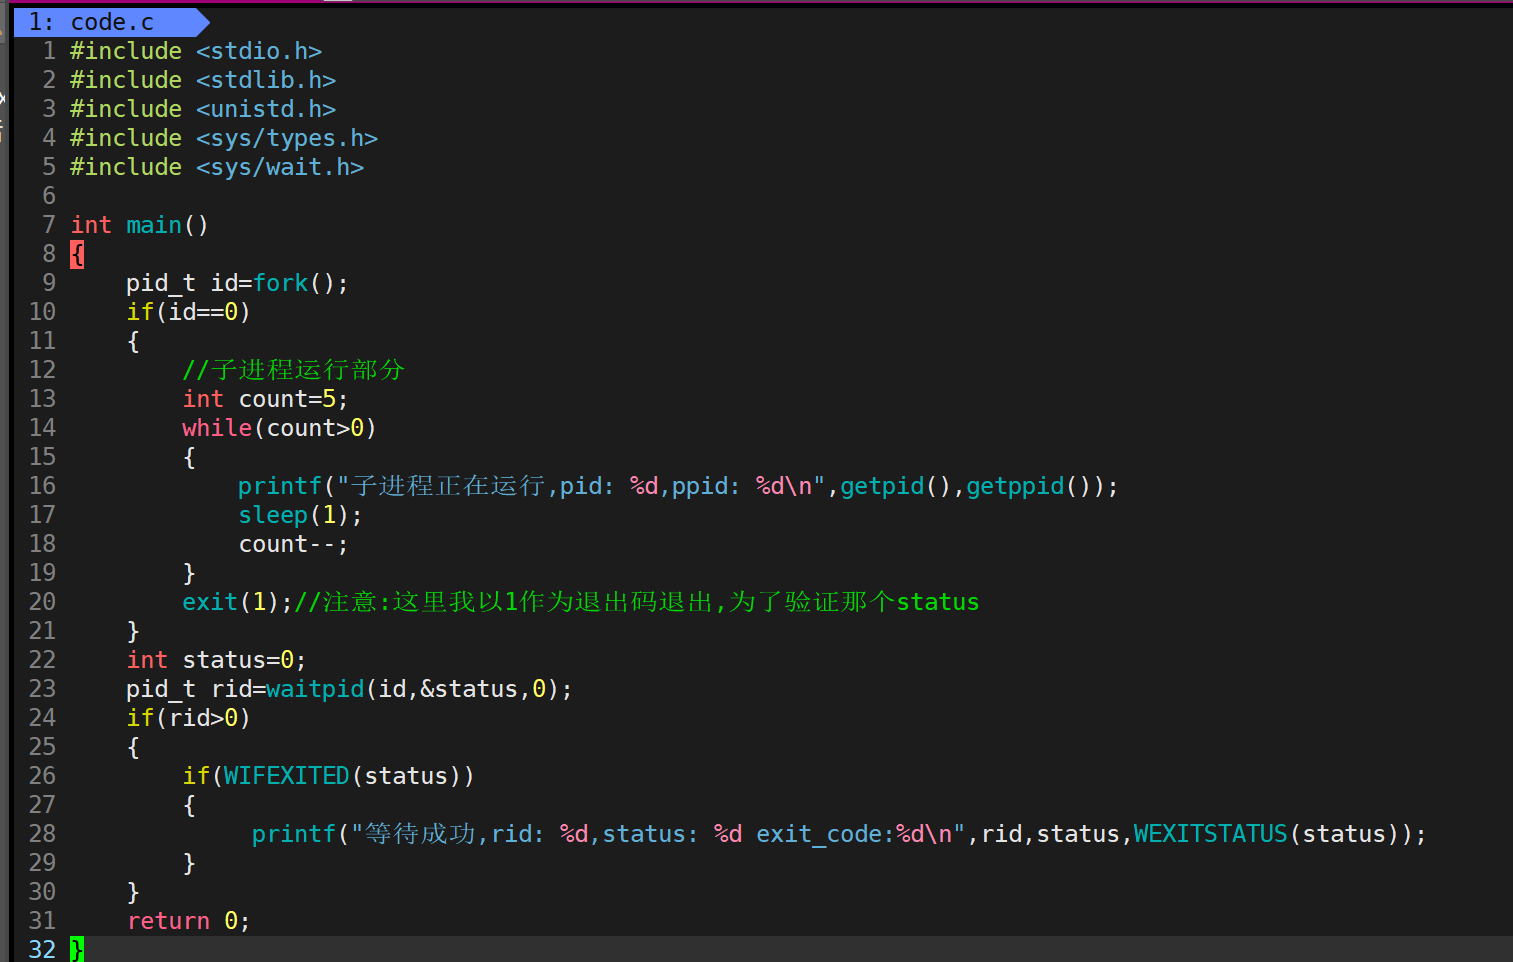
Task: Click the if(rid>0) condition
Action: 188,718
